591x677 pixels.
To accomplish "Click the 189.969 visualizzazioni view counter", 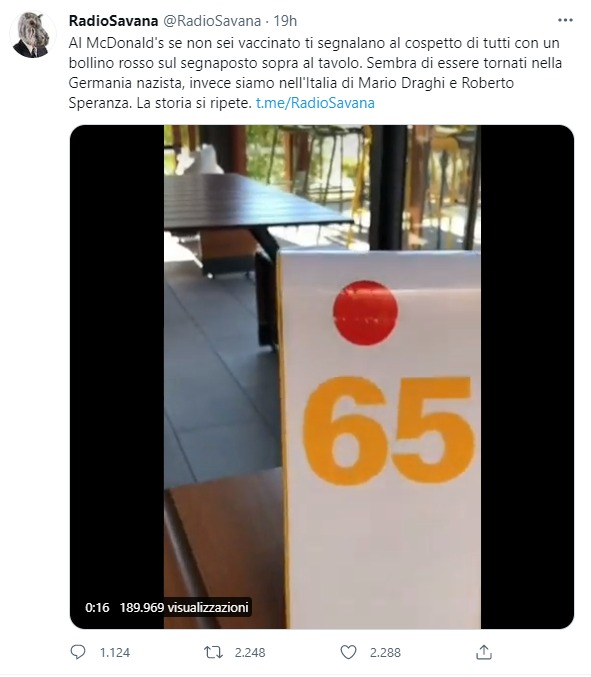I will 184,607.
